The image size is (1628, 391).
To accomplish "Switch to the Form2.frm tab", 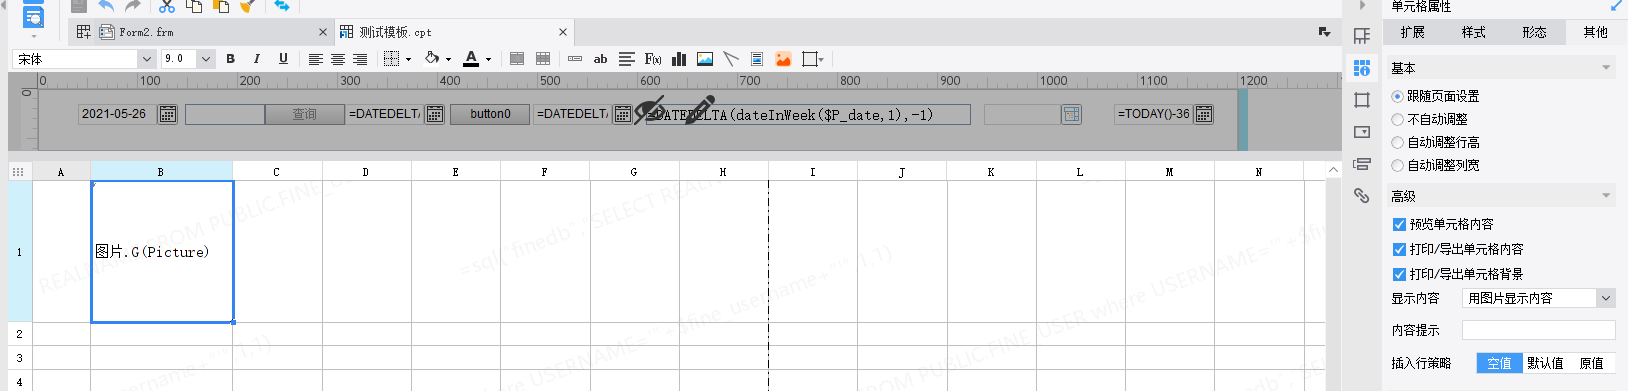I will (x=146, y=32).
